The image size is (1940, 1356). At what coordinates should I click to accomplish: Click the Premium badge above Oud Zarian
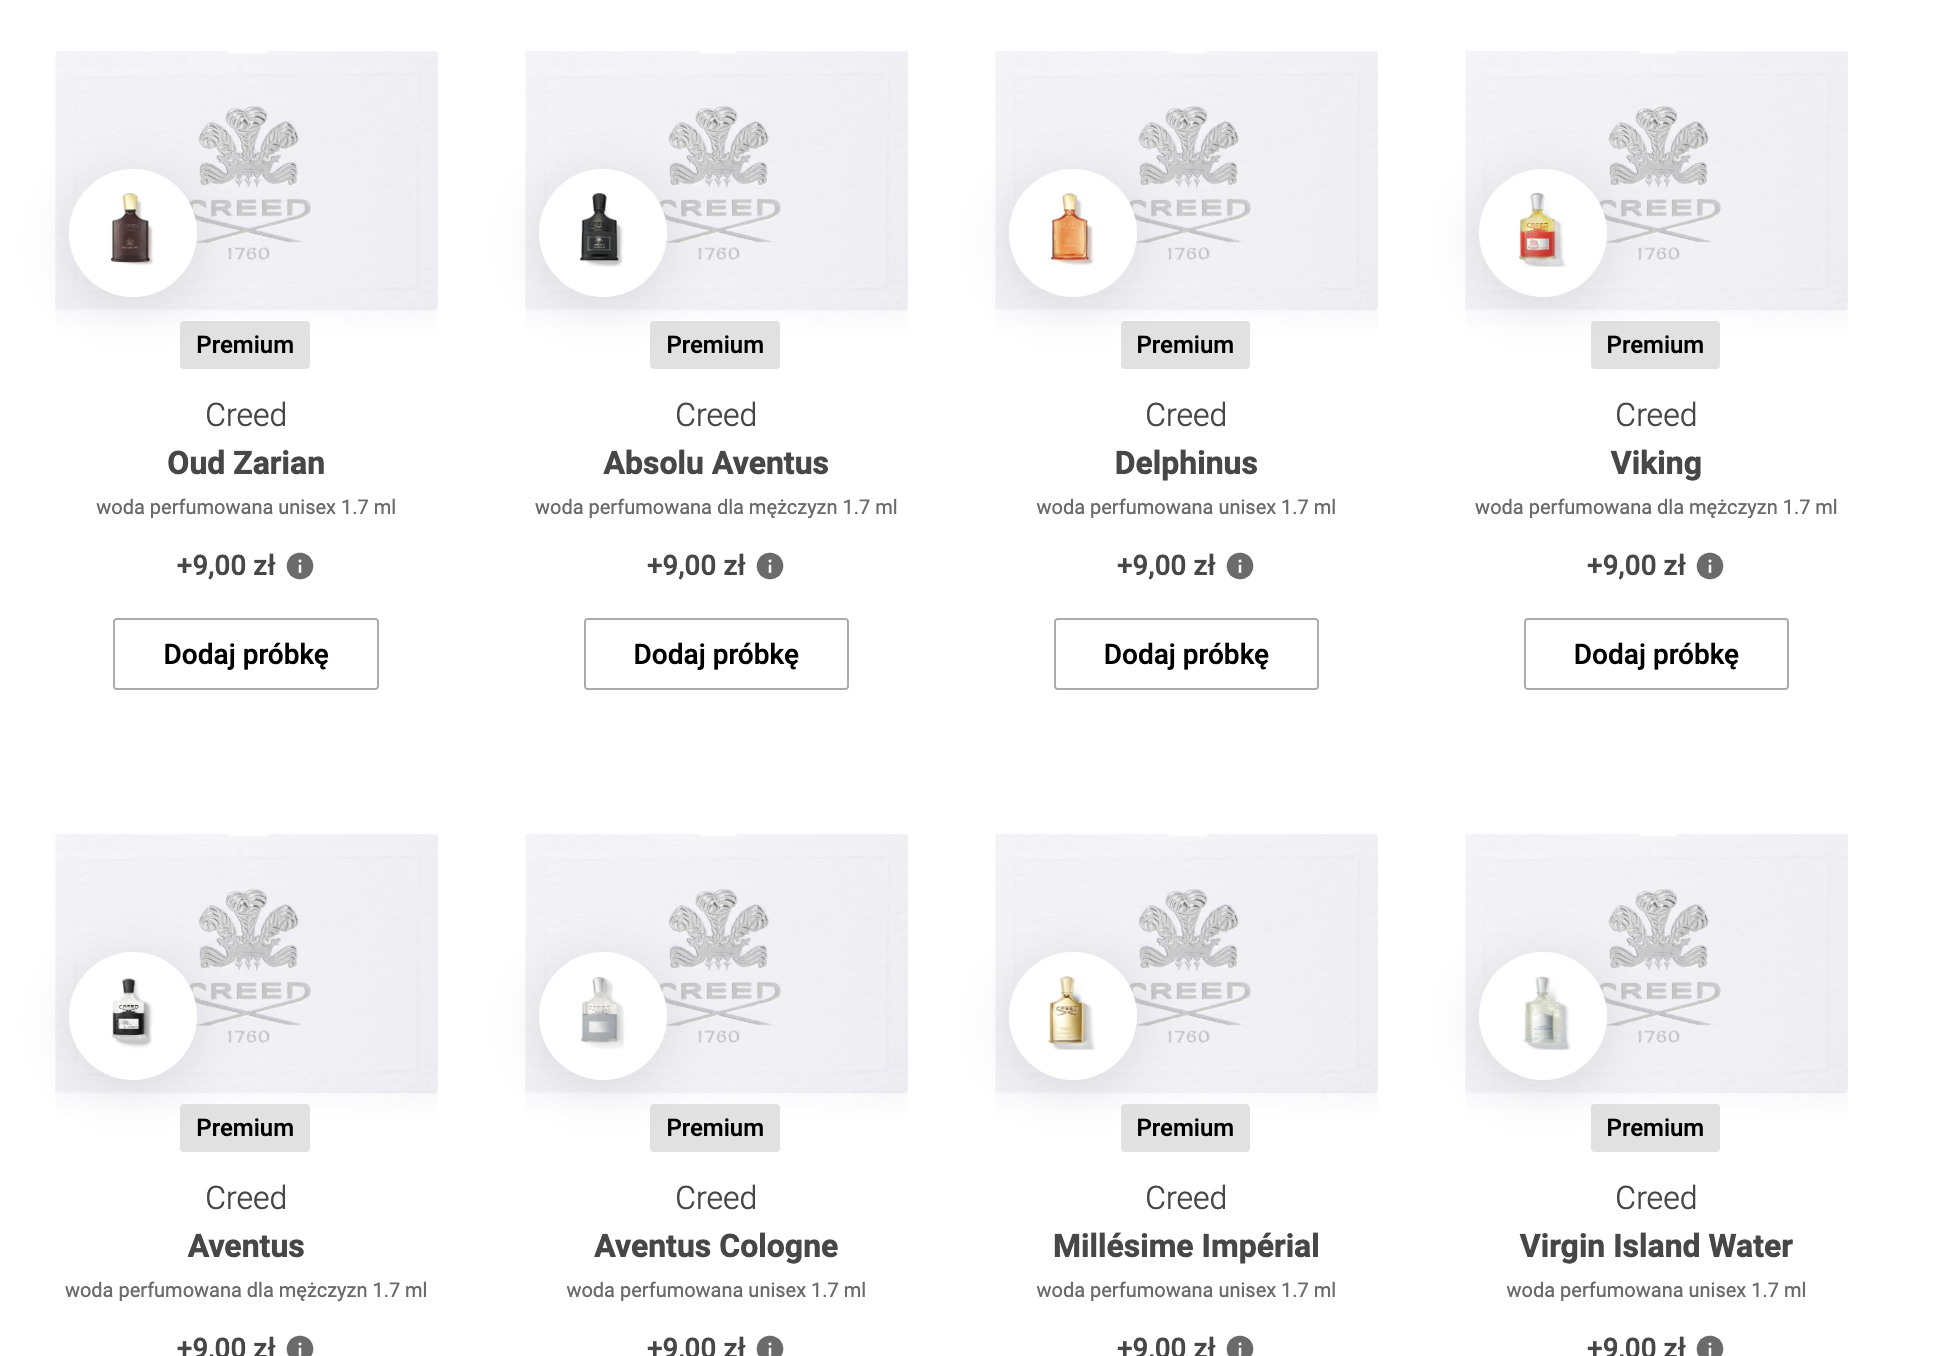pyautogui.click(x=245, y=345)
